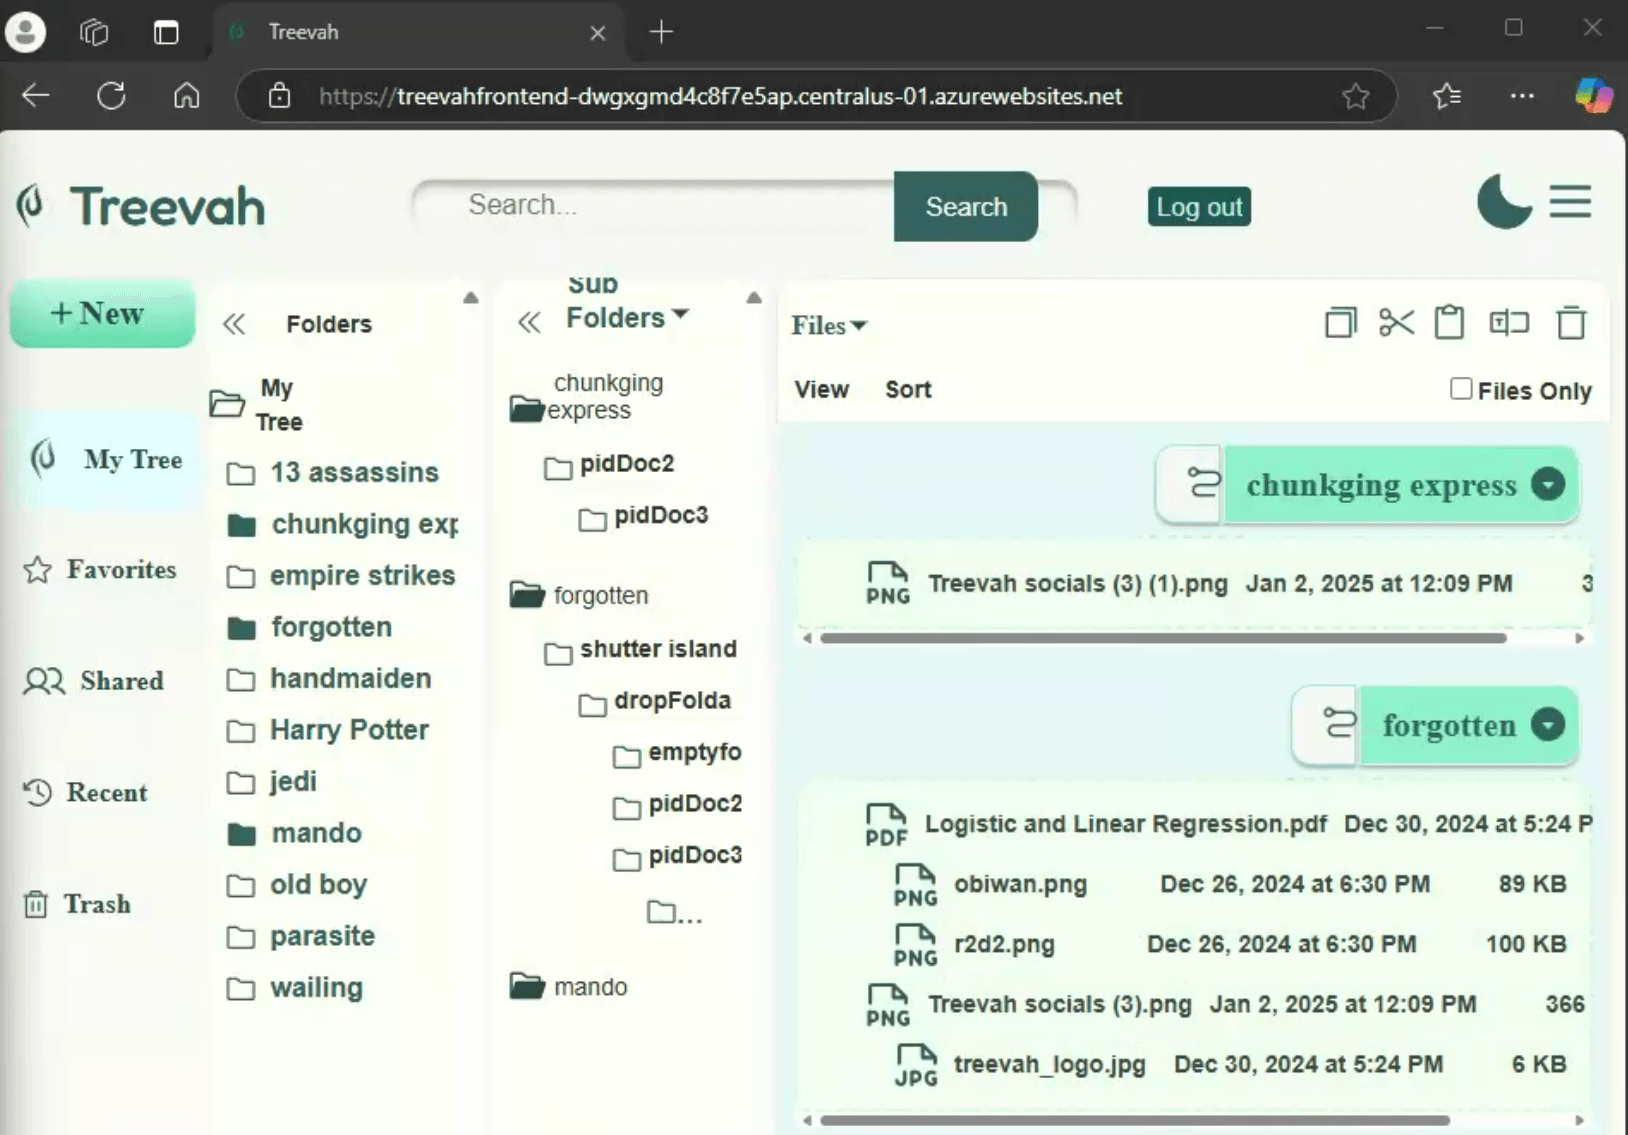Open the Sort menu
1628x1135 pixels.
tap(908, 390)
